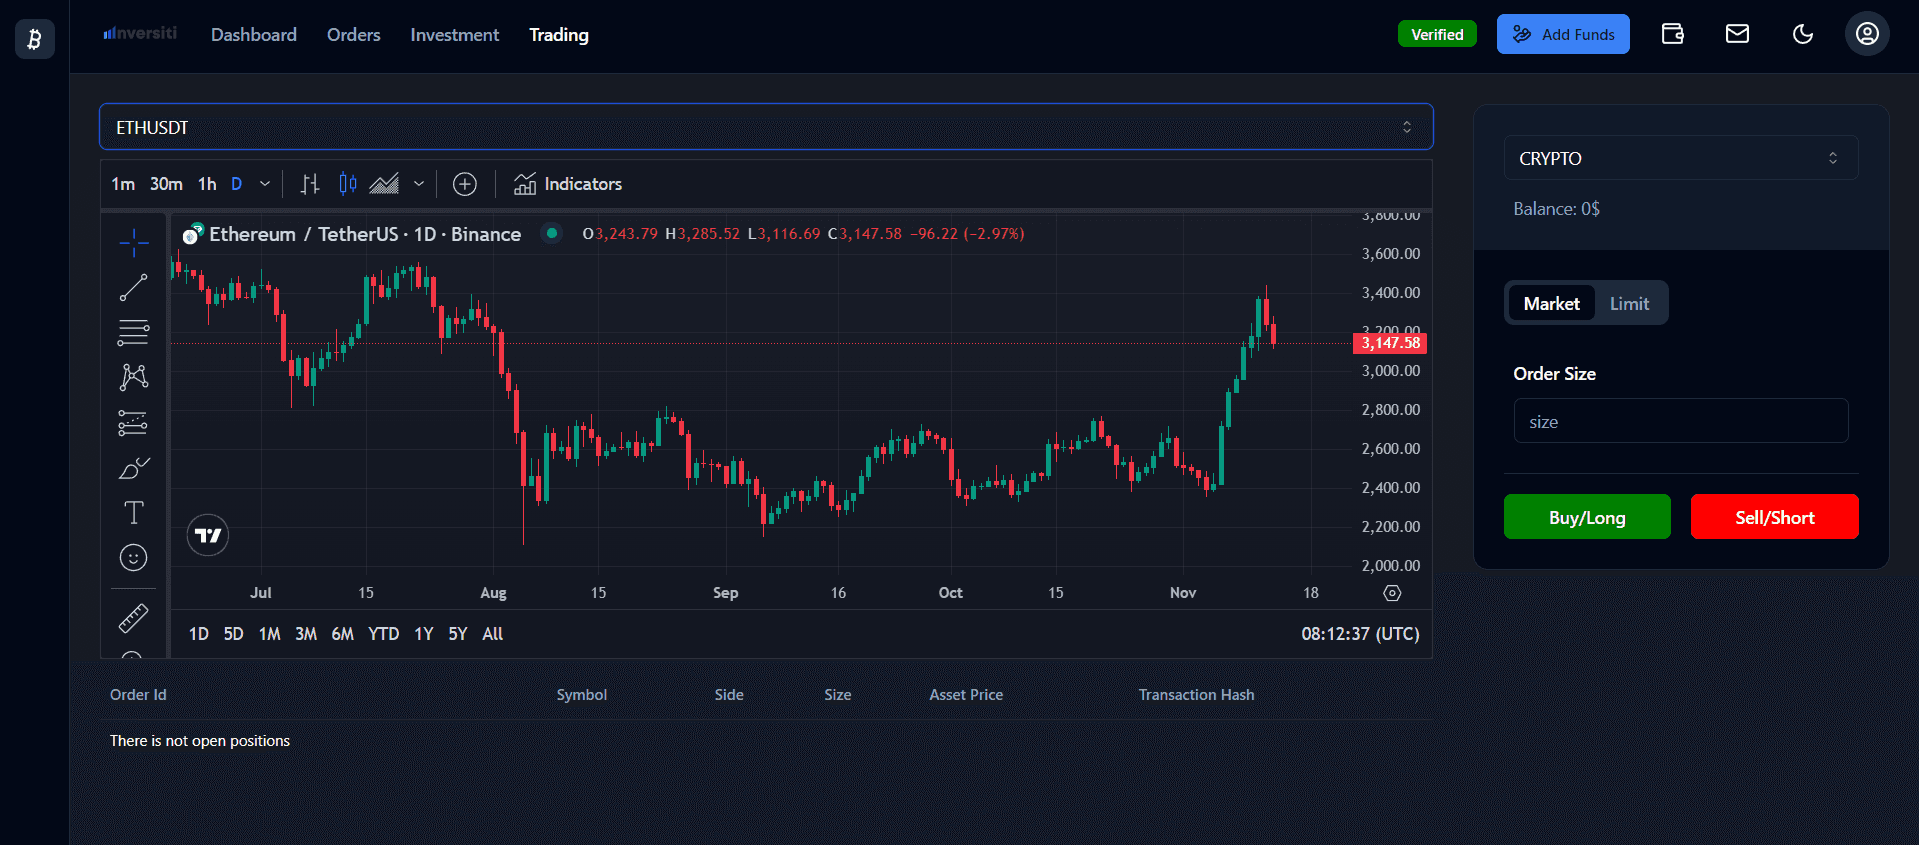Open chart settings gear near time axis
This screenshot has width=1919, height=845.
click(1392, 593)
